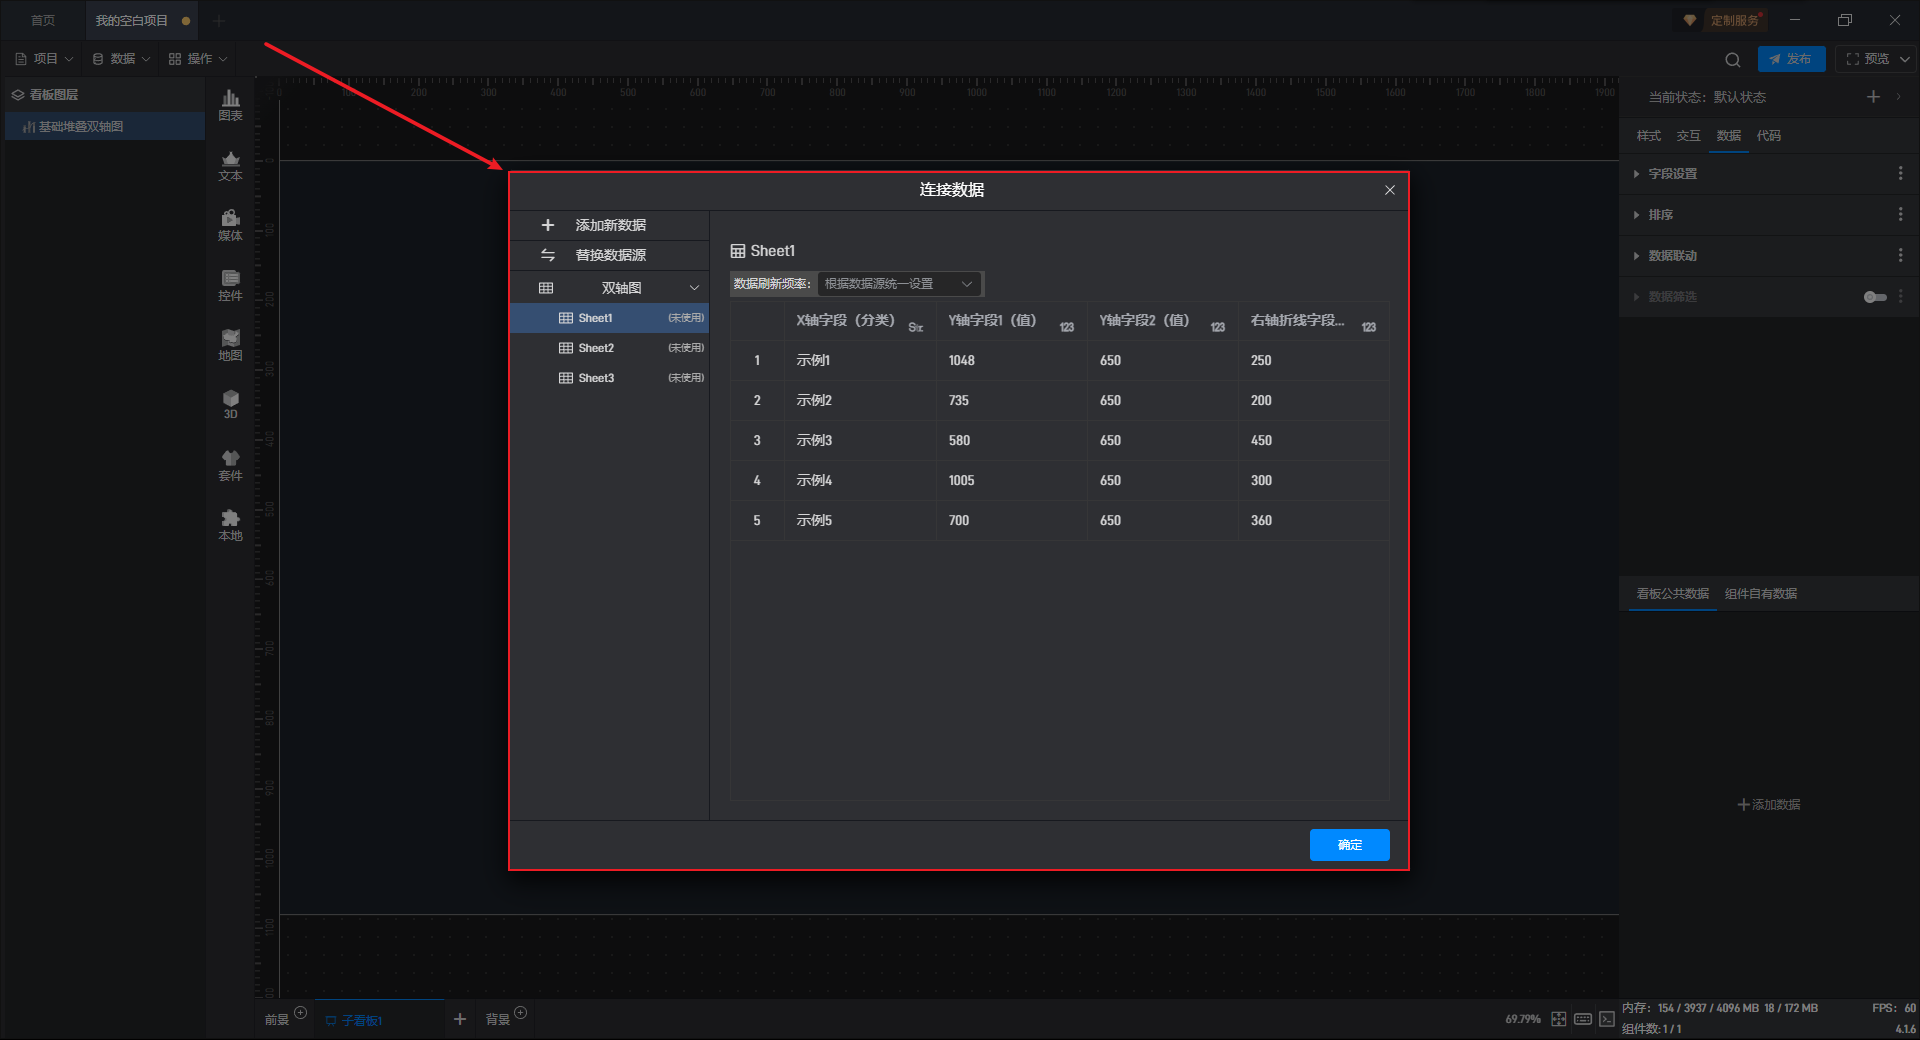Switch to the 样式 tab
1920x1040 pixels.
(1648, 136)
